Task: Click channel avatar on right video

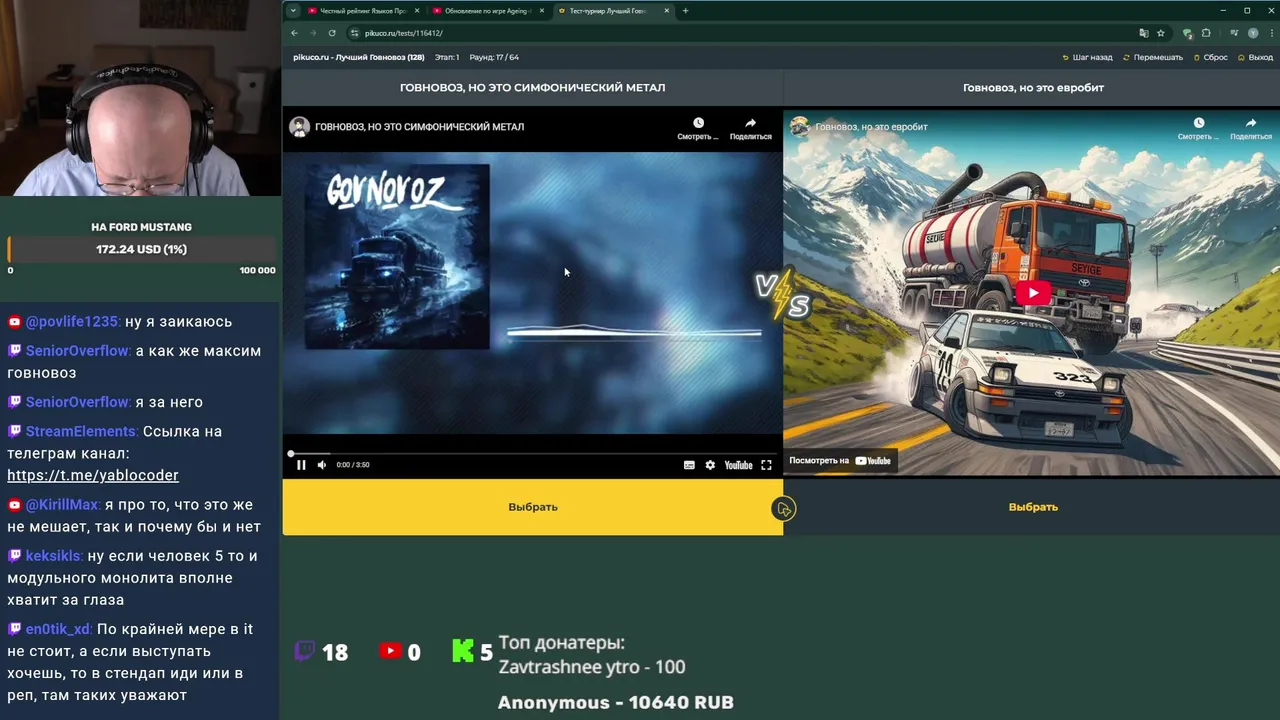Action: [x=800, y=126]
